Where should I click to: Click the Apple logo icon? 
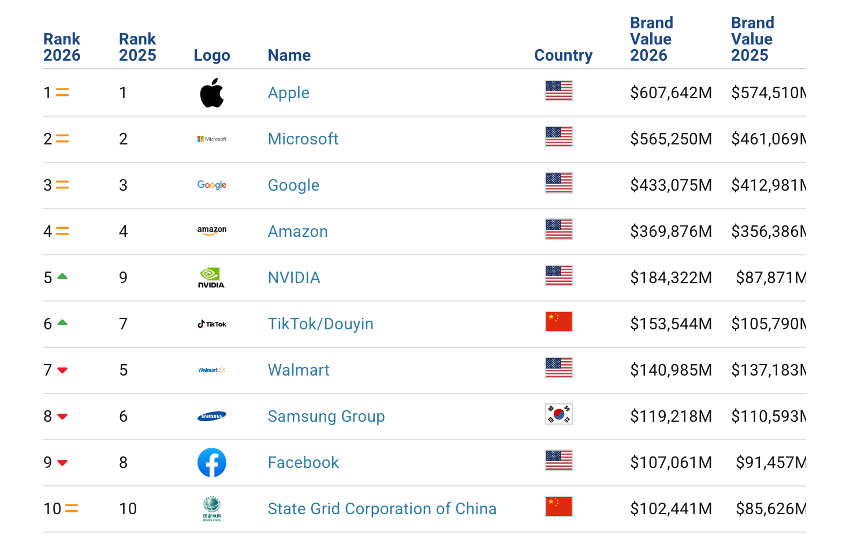tap(211, 93)
